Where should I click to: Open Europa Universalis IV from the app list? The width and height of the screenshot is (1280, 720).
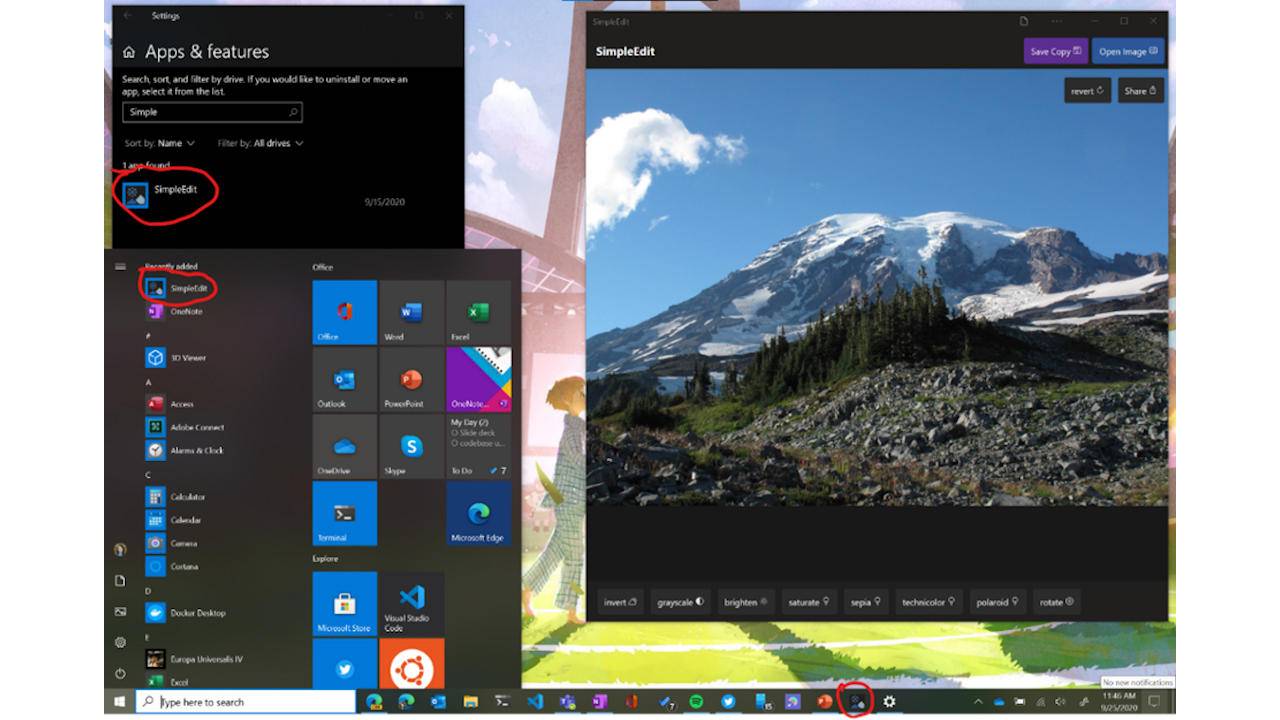point(194,659)
